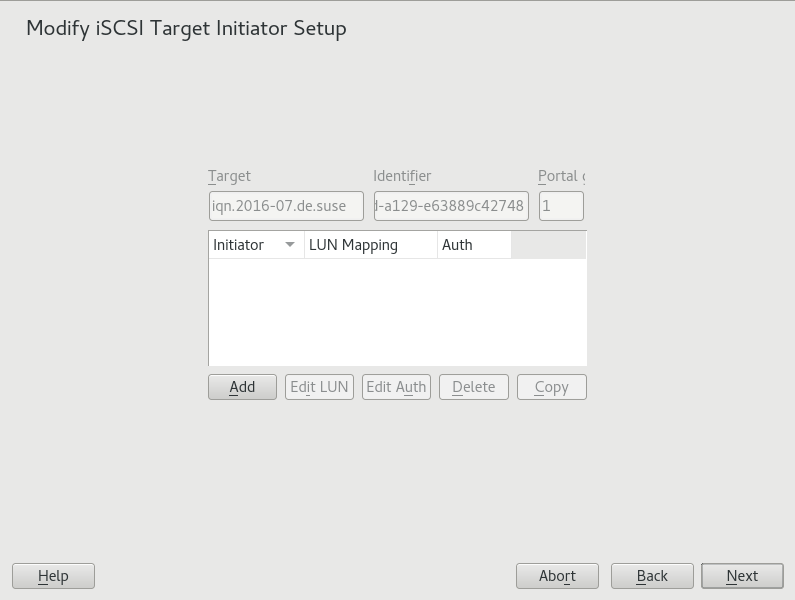Click the Target field label

[229, 176]
